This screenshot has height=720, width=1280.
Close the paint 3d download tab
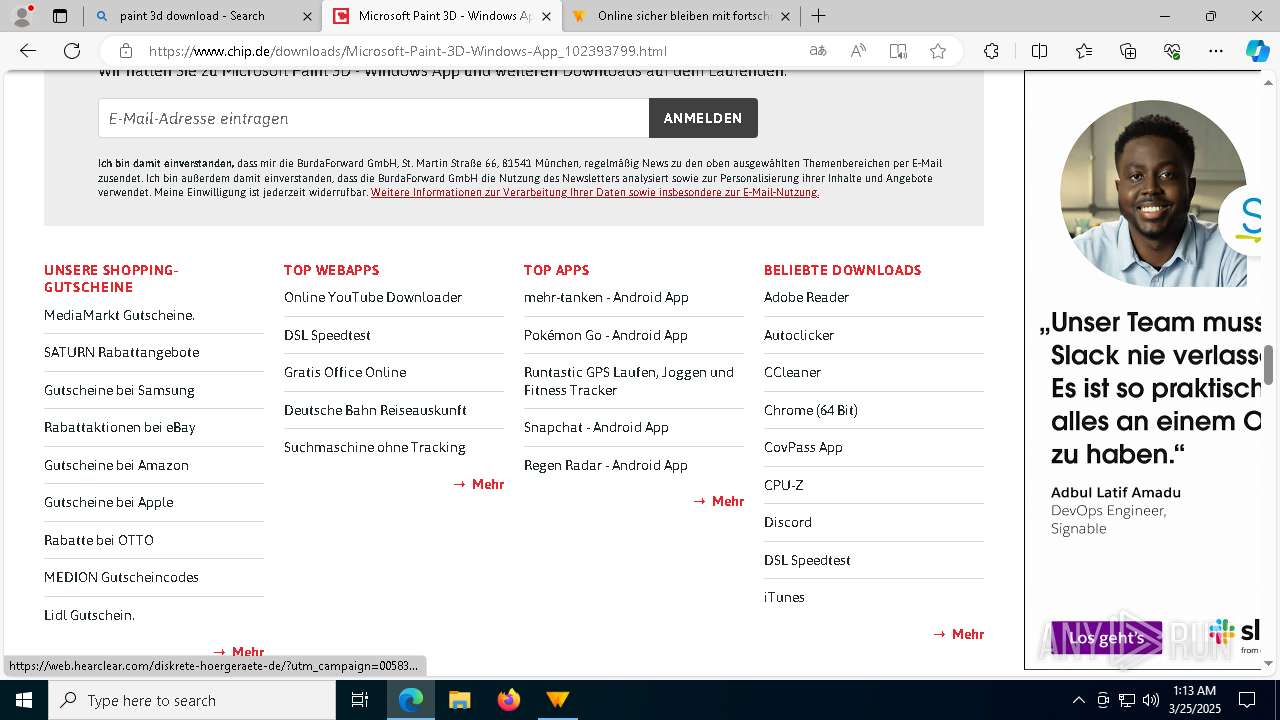(x=308, y=16)
